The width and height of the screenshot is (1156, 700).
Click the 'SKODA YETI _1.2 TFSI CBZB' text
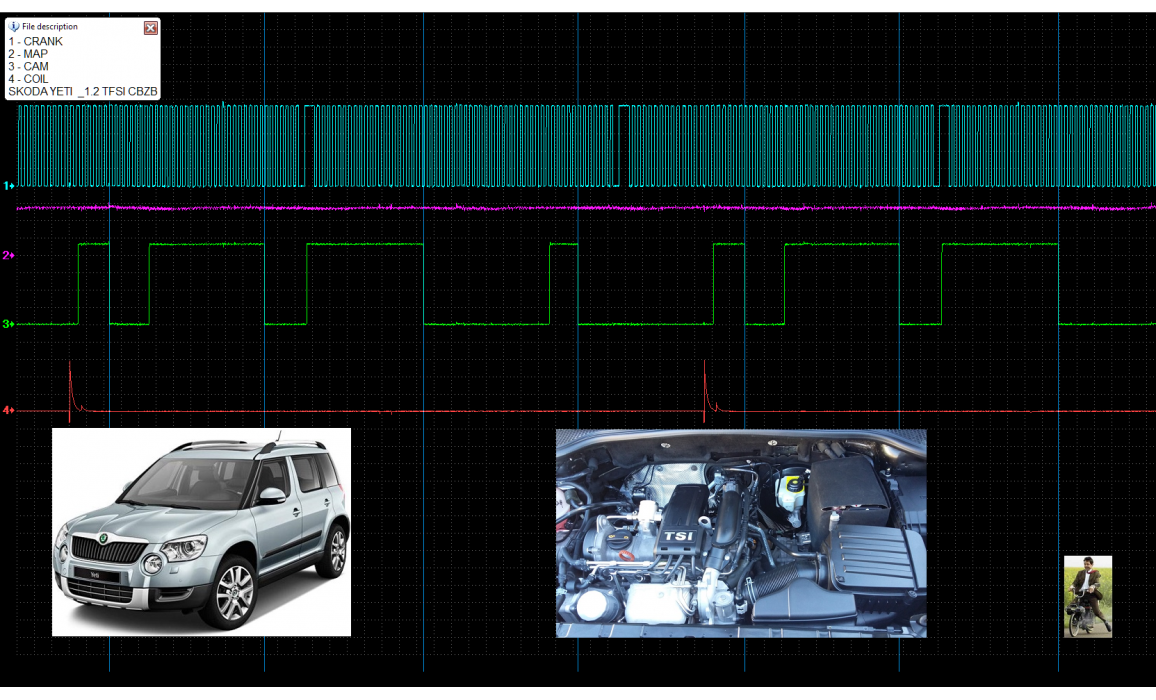(x=82, y=92)
